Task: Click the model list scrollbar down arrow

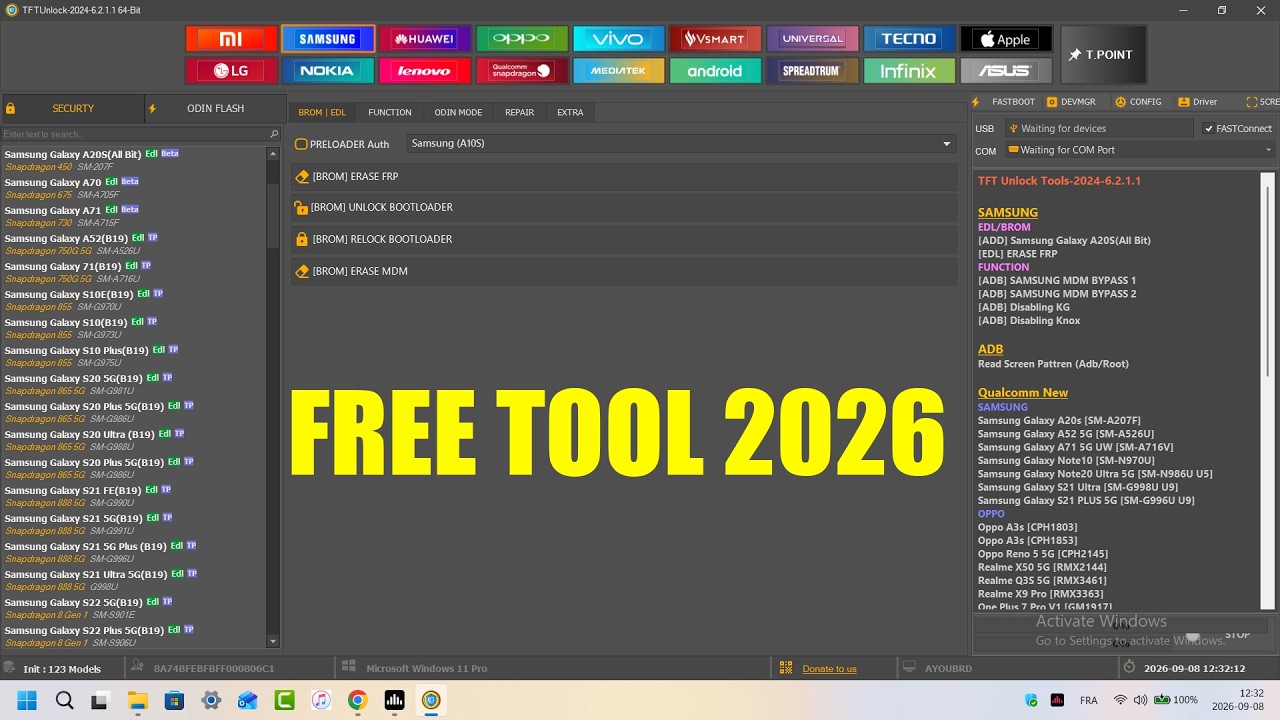Action: pos(273,641)
